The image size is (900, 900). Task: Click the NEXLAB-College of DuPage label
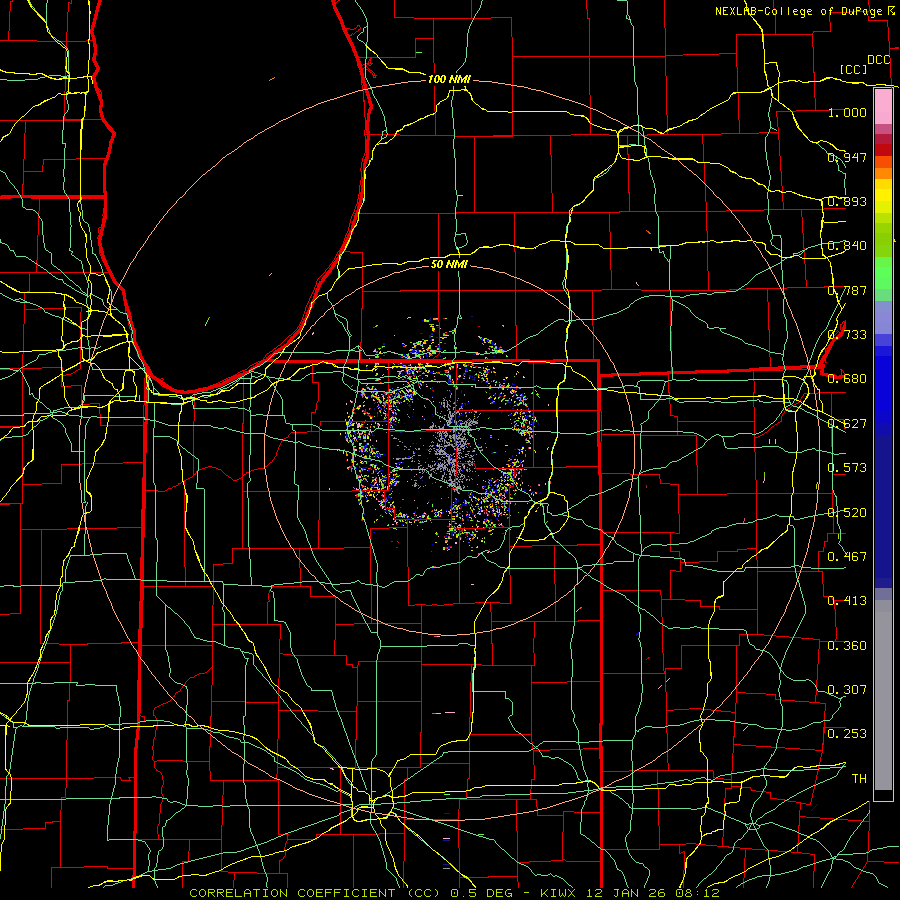[x=798, y=11]
